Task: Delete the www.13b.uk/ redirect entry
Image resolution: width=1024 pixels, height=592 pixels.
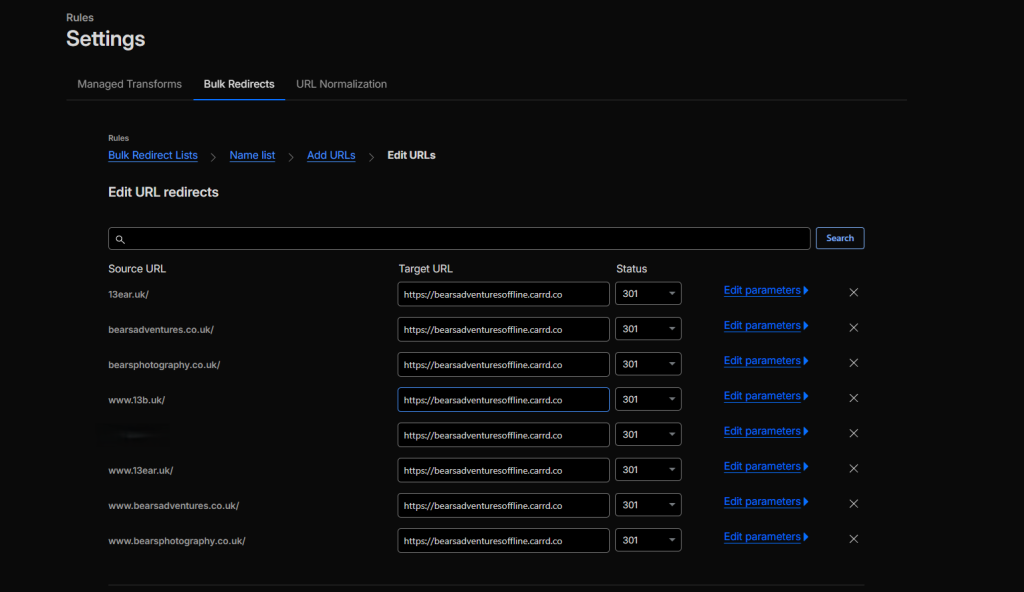Action: pyautogui.click(x=853, y=398)
